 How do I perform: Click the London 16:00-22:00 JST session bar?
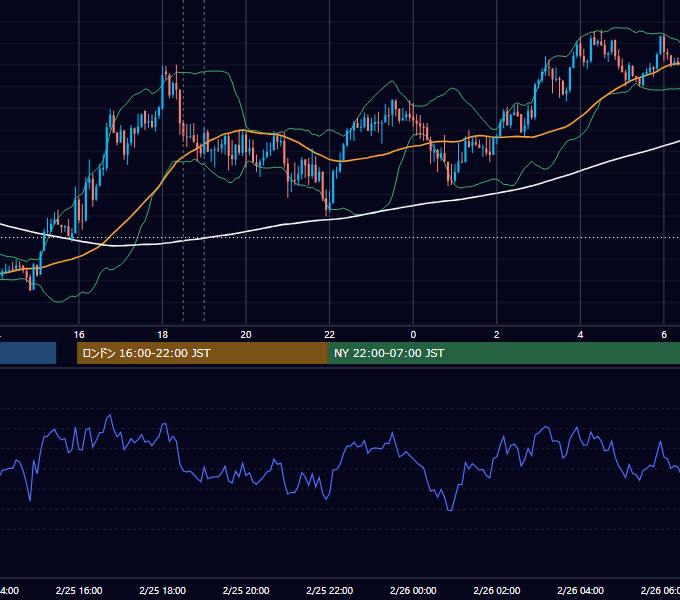pyautogui.click(x=202, y=353)
